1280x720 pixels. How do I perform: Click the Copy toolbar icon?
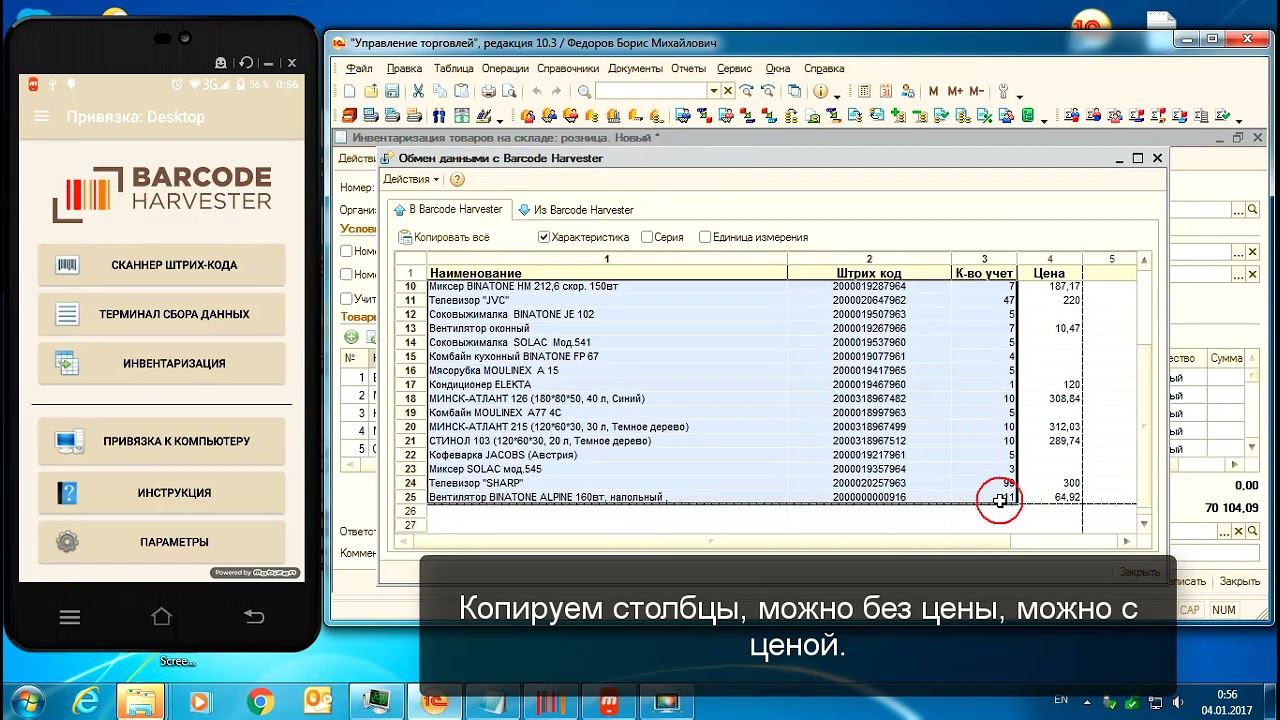pyautogui.click(x=439, y=91)
